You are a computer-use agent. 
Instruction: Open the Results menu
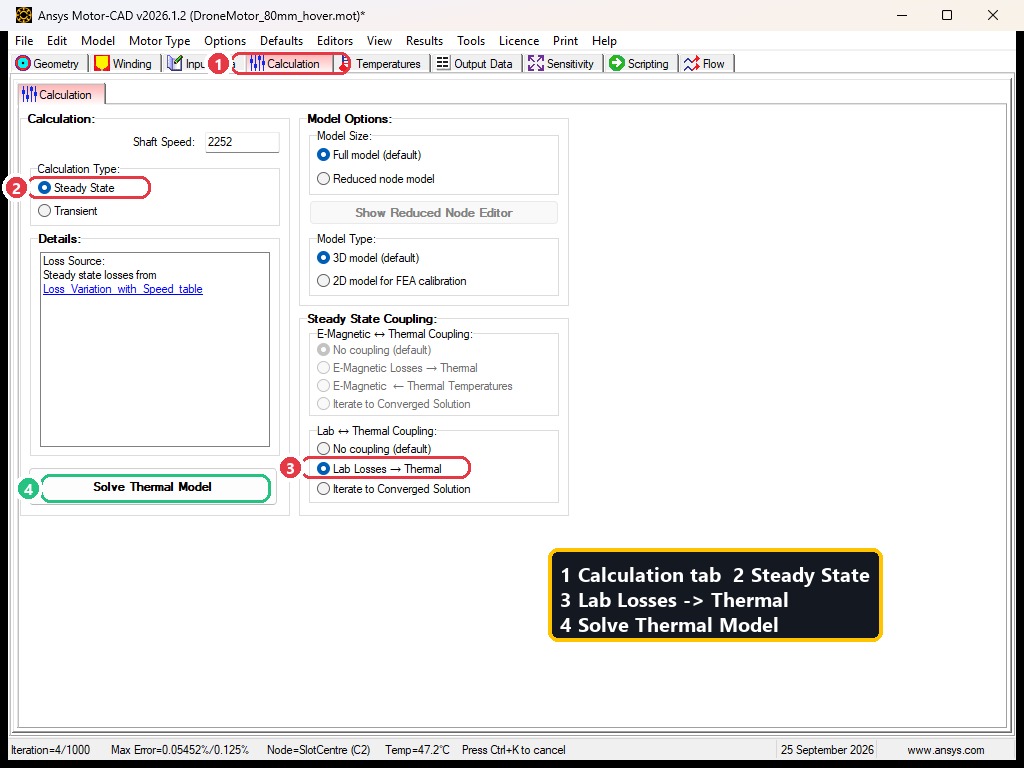424,40
